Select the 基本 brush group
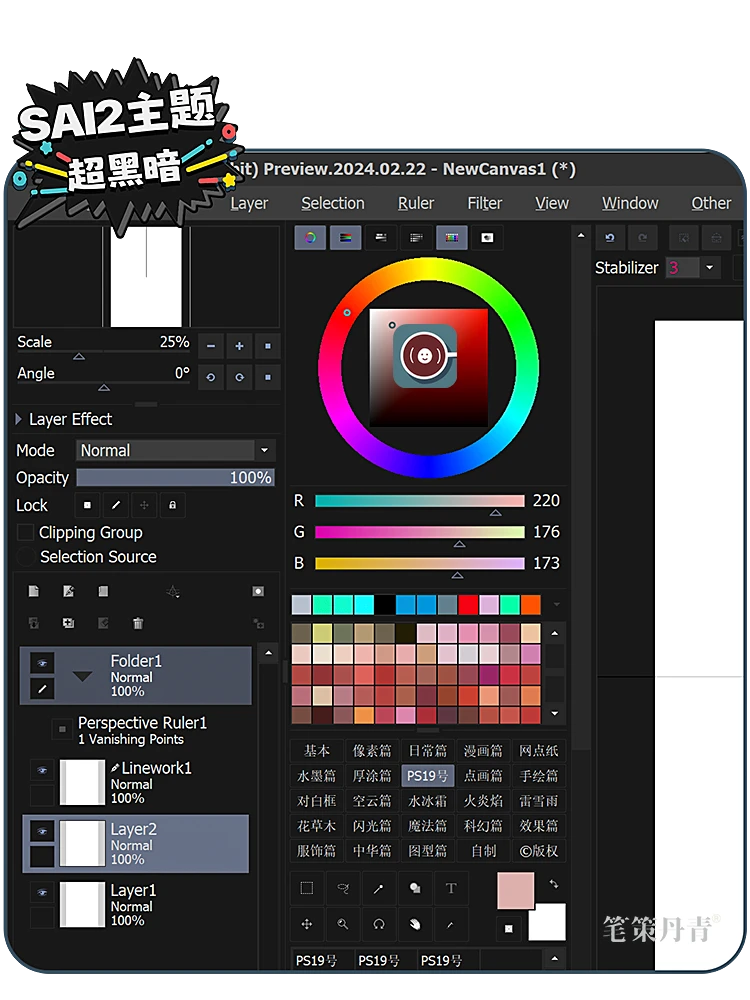This screenshot has height=1000, width=750. point(317,751)
